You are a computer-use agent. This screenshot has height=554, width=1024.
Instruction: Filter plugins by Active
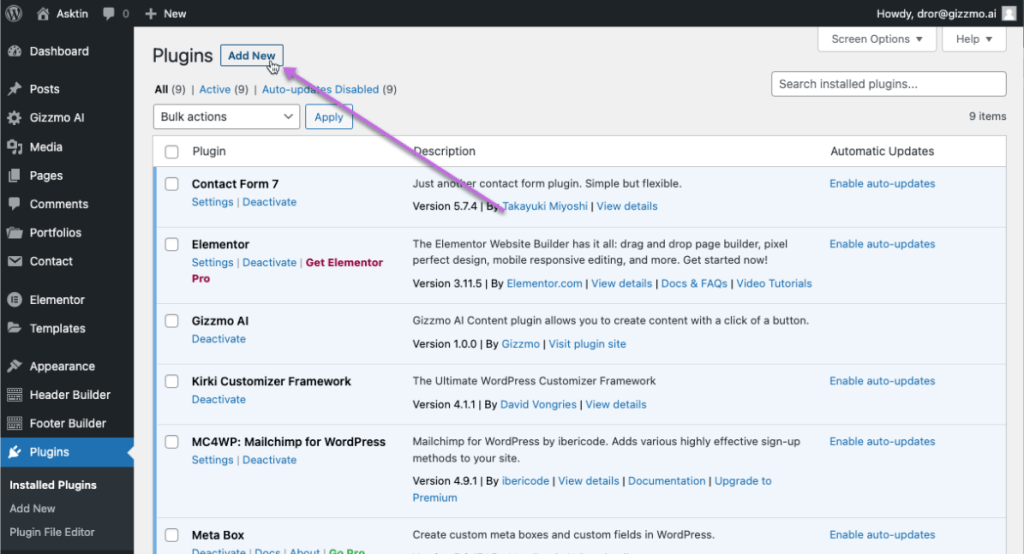tap(215, 90)
